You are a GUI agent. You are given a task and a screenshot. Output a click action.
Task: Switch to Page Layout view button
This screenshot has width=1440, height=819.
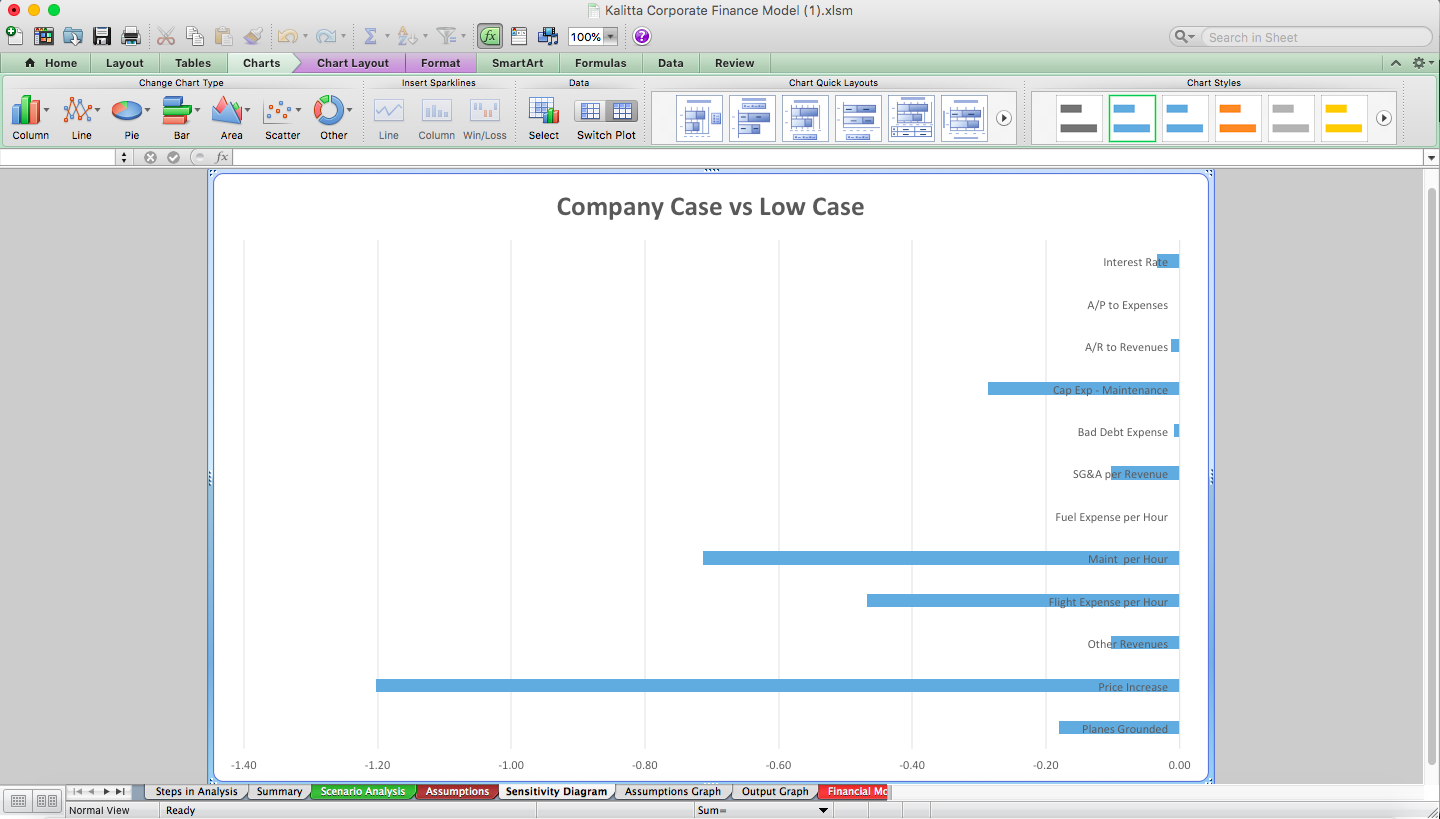tap(46, 800)
